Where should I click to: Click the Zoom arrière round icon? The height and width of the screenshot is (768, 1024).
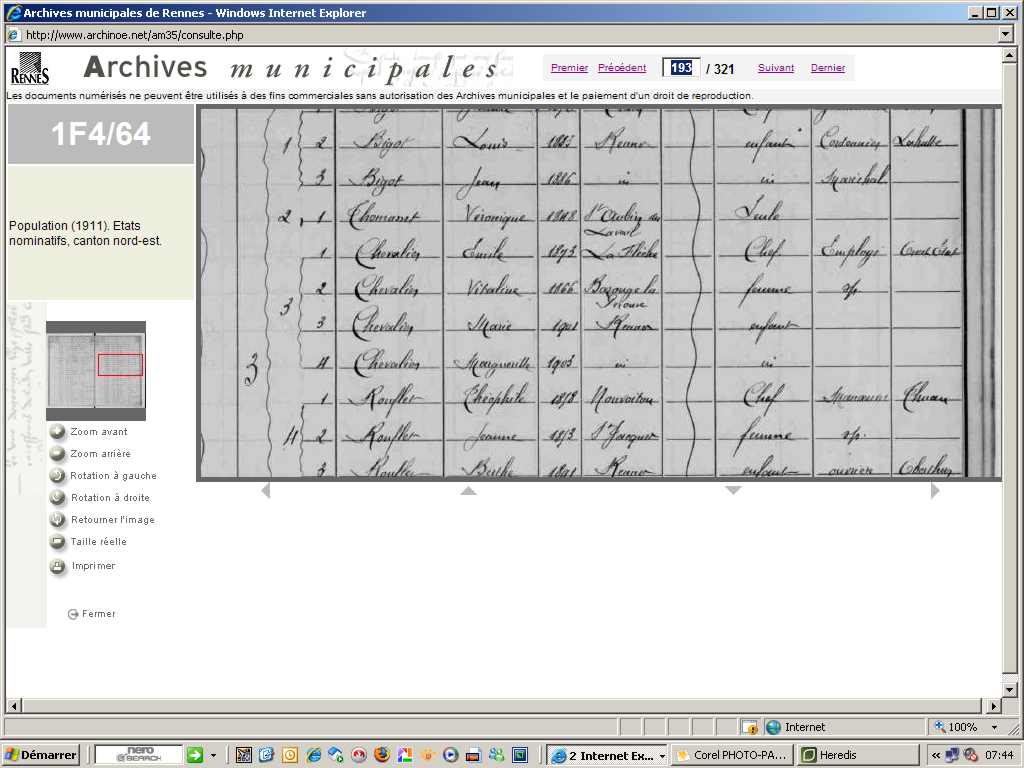(x=58, y=454)
